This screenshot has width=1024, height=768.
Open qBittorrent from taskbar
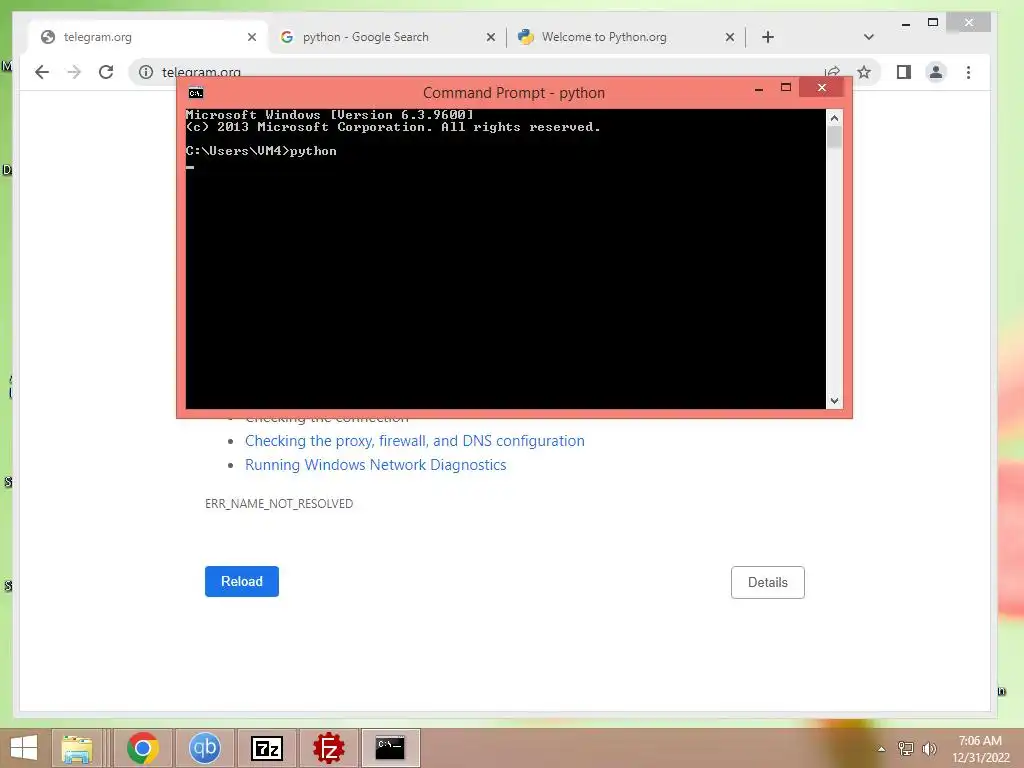pos(204,748)
